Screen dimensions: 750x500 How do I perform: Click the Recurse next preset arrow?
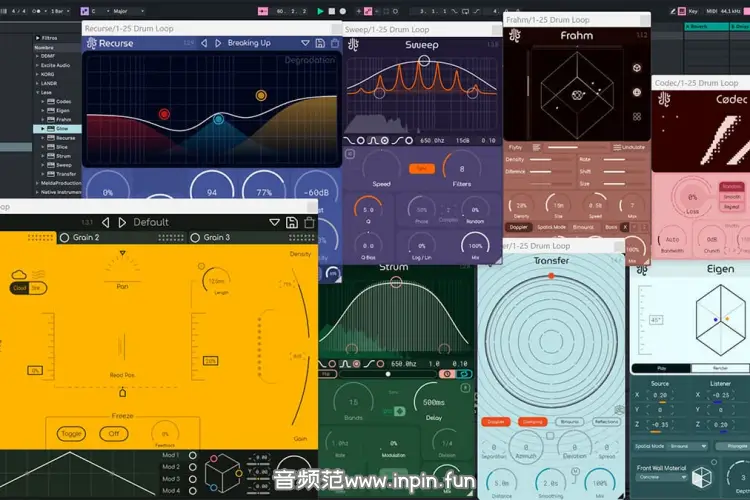tap(218, 43)
